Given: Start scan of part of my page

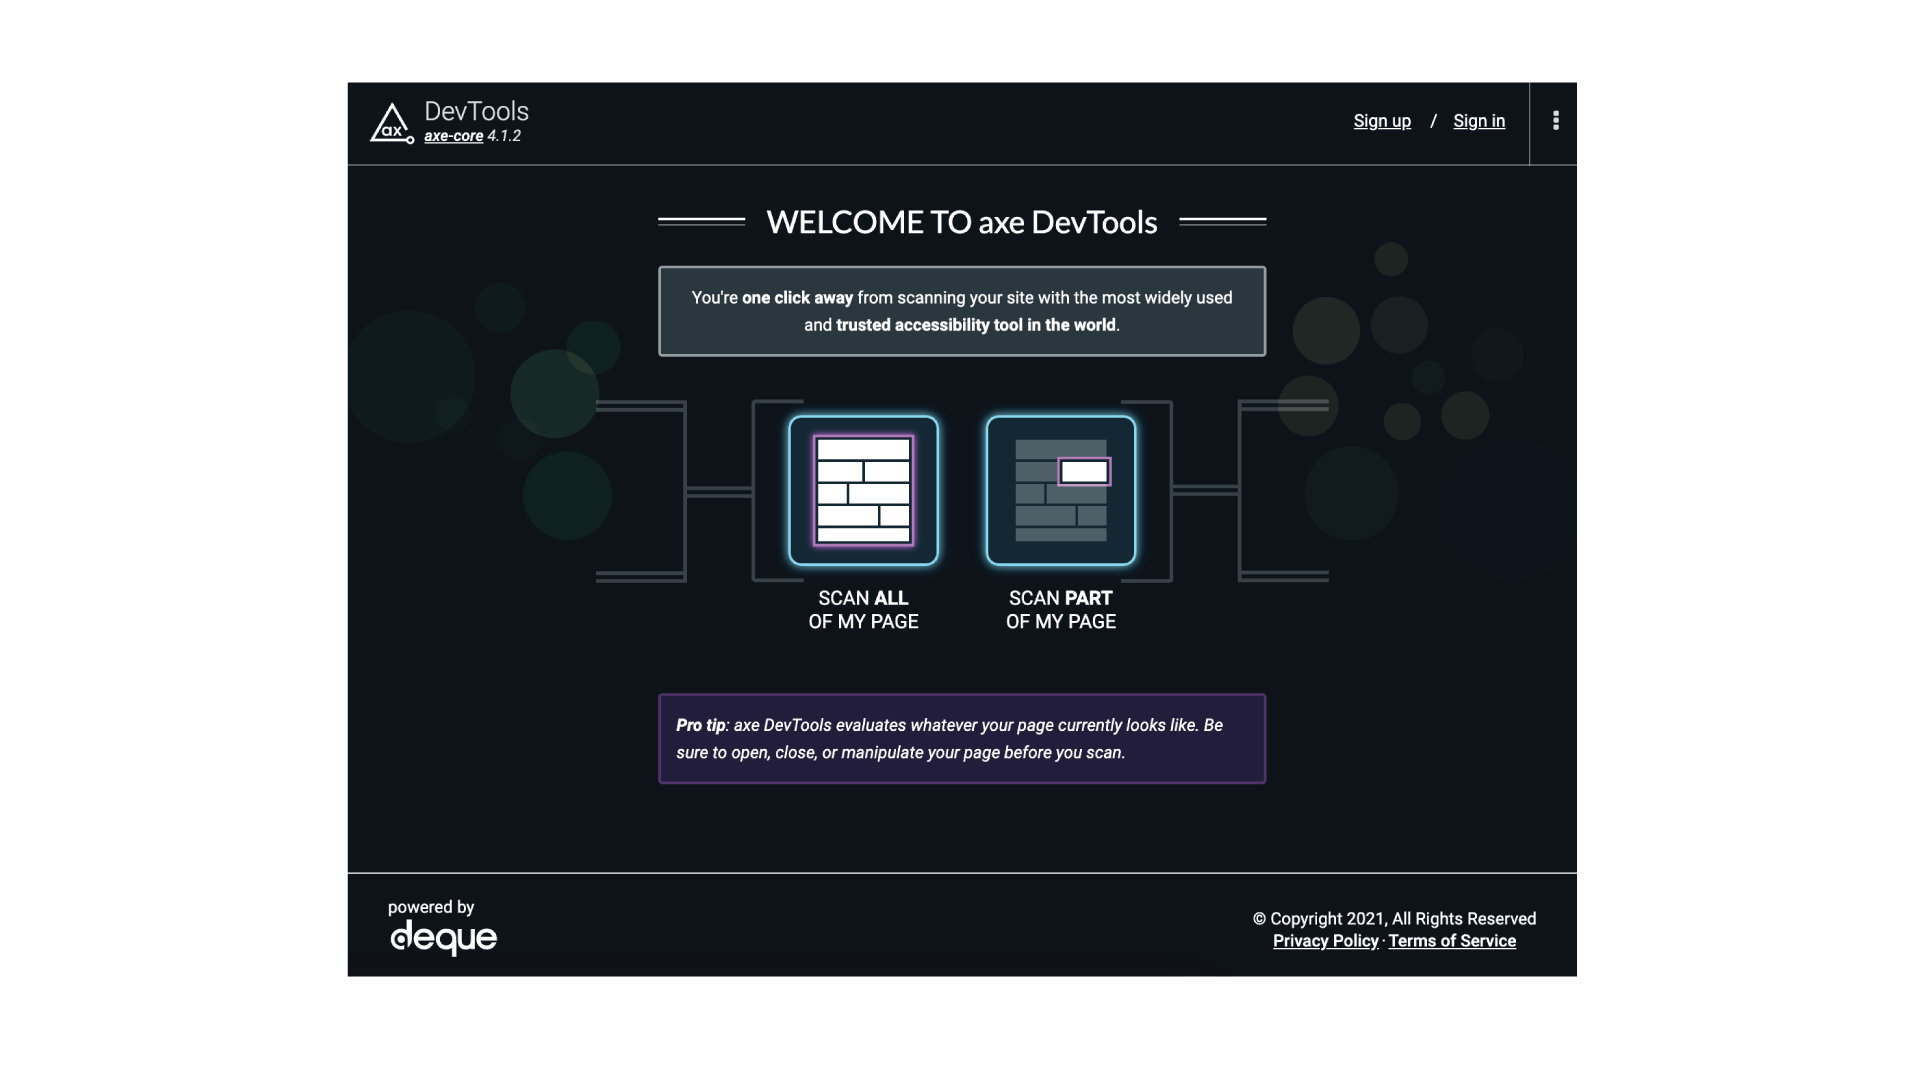Looking at the screenshot, I should point(1061,490).
